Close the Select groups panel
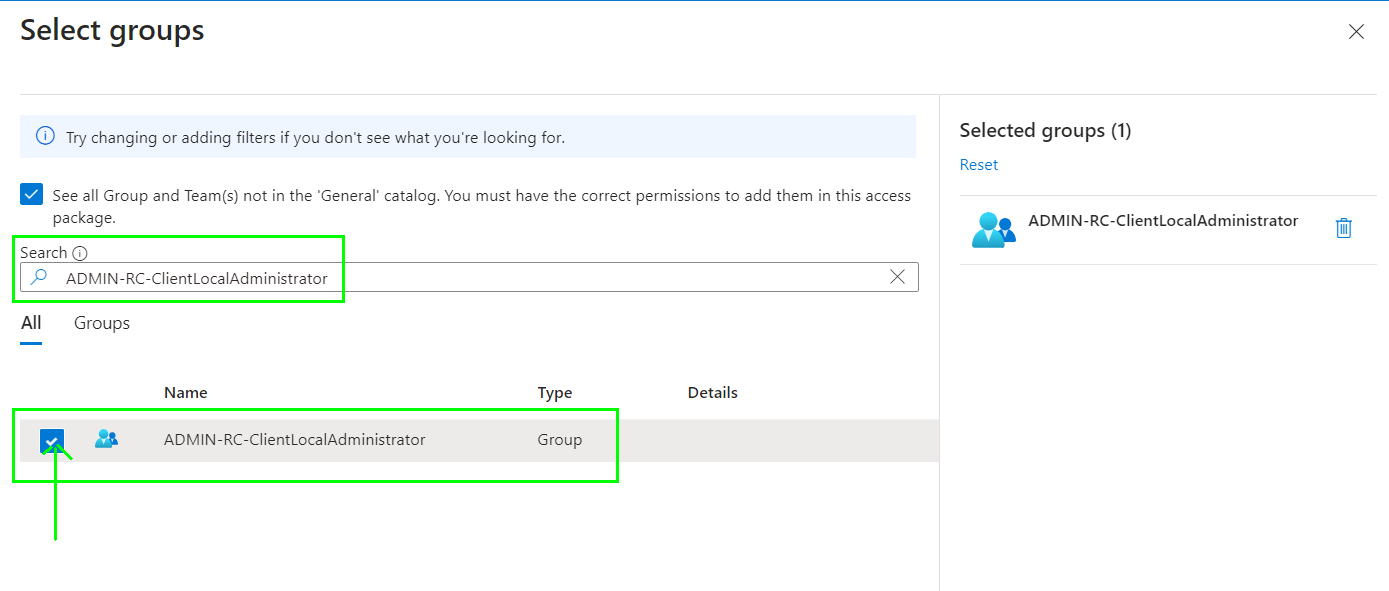This screenshot has height=591, width=1389. (x=1356, y=32)
